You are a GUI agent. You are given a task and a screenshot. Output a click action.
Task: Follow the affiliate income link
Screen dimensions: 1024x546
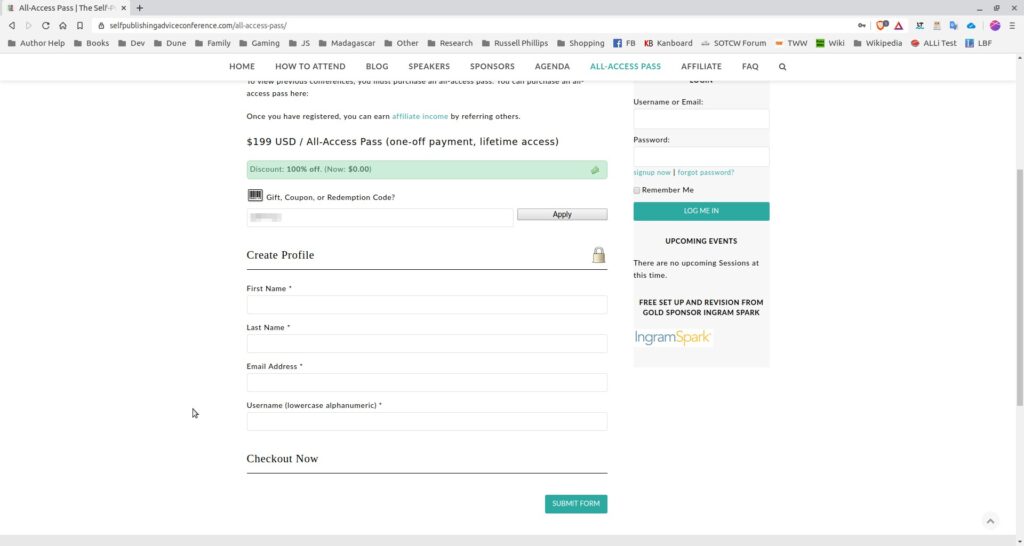420,117
